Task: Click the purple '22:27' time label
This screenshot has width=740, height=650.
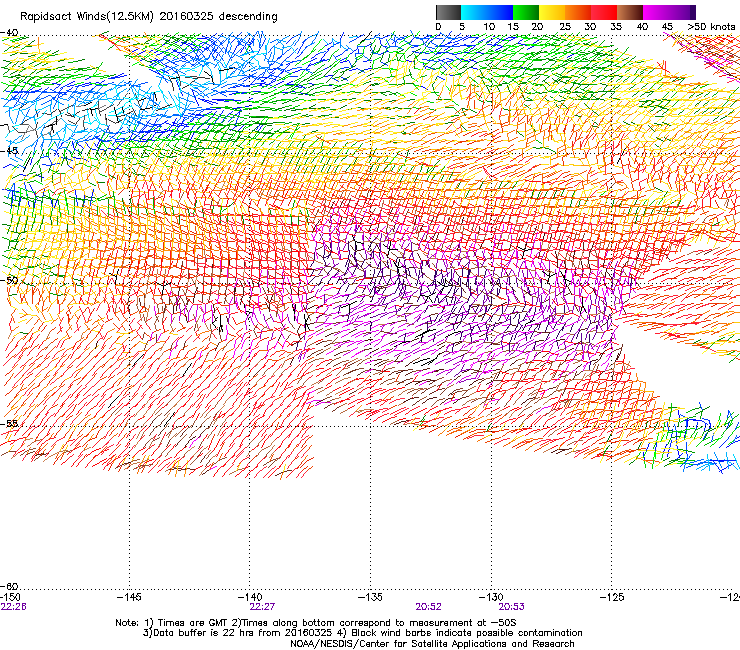Action: pos(262,607)
